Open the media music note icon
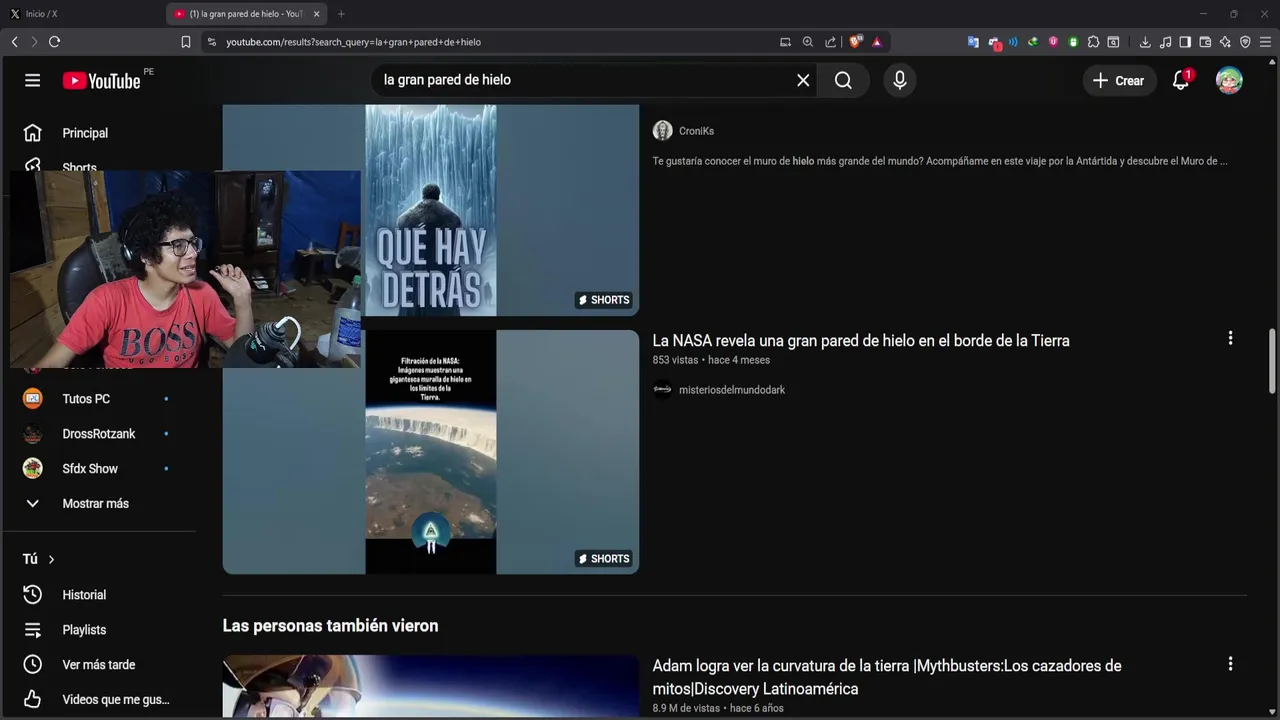Image resolution: width=1280 pixels, height=720 pixels. (x=1165, y=42)
